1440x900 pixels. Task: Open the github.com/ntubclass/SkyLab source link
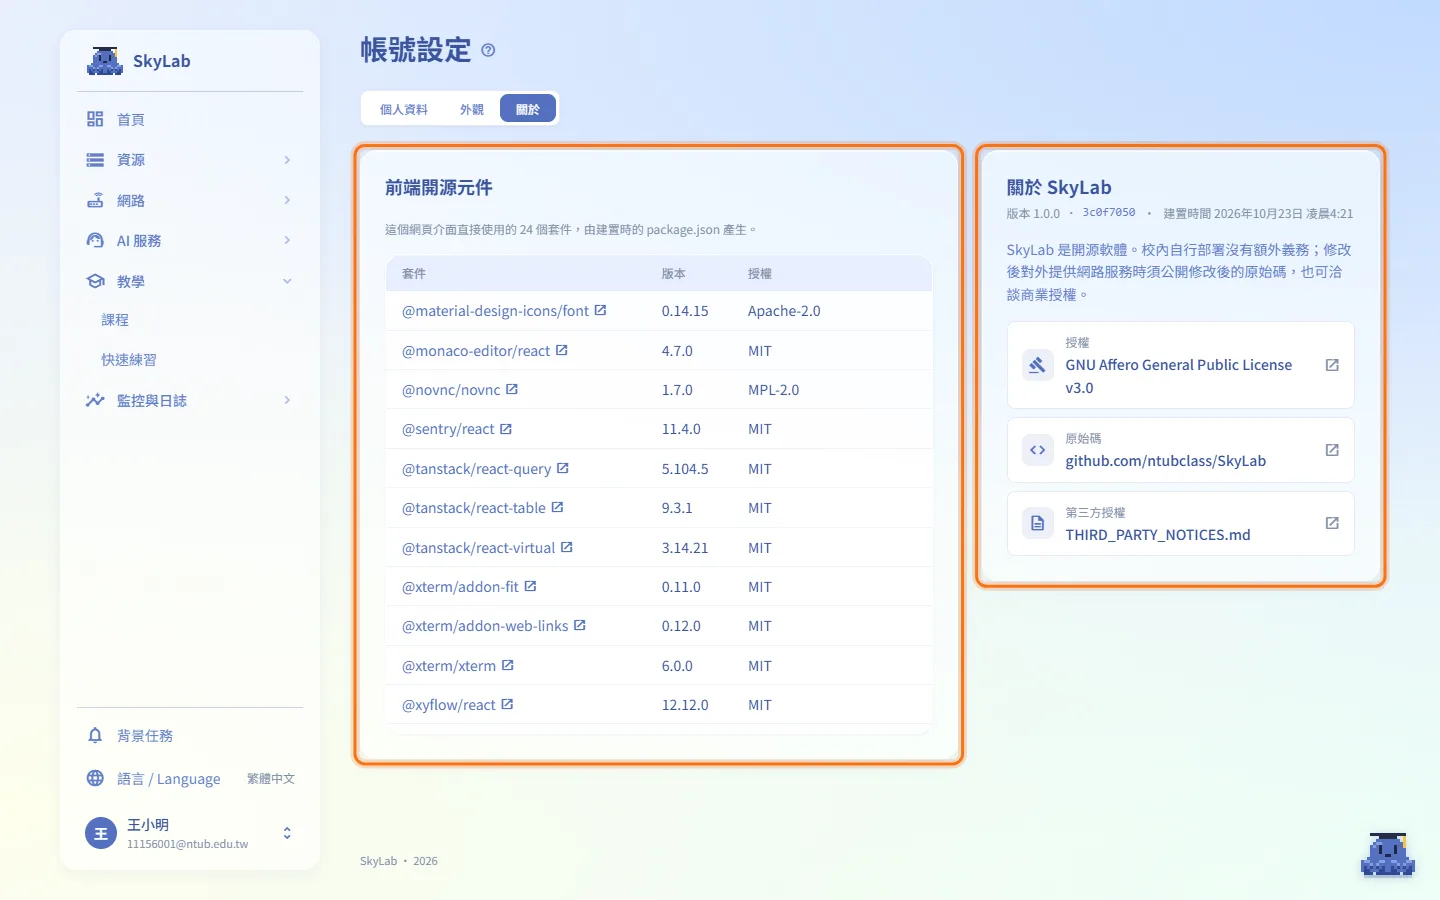tap(1181, 450)
